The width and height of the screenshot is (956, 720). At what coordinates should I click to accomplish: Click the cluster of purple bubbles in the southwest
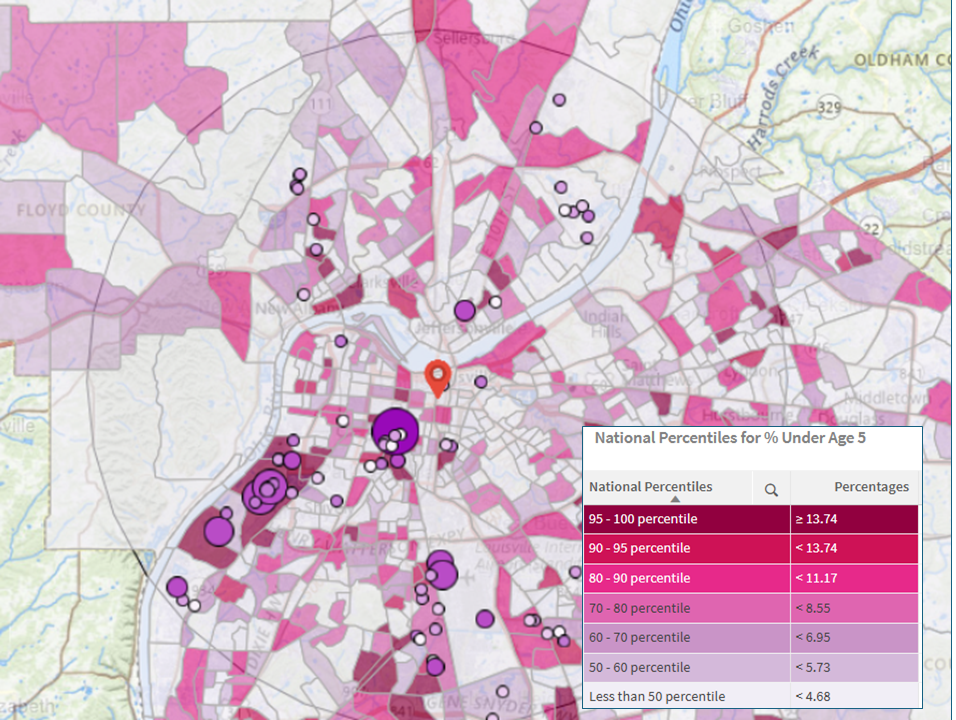pos(263,490)
